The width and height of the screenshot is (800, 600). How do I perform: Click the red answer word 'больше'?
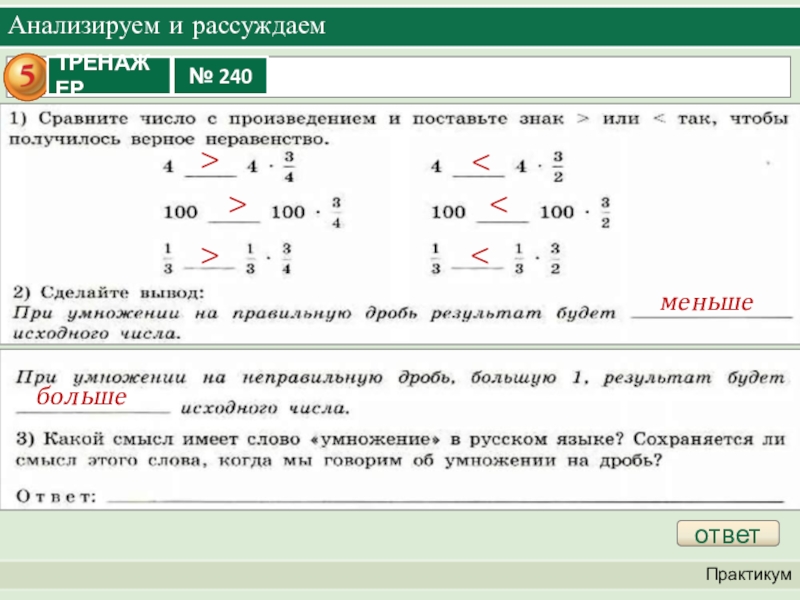pos(82,397)
